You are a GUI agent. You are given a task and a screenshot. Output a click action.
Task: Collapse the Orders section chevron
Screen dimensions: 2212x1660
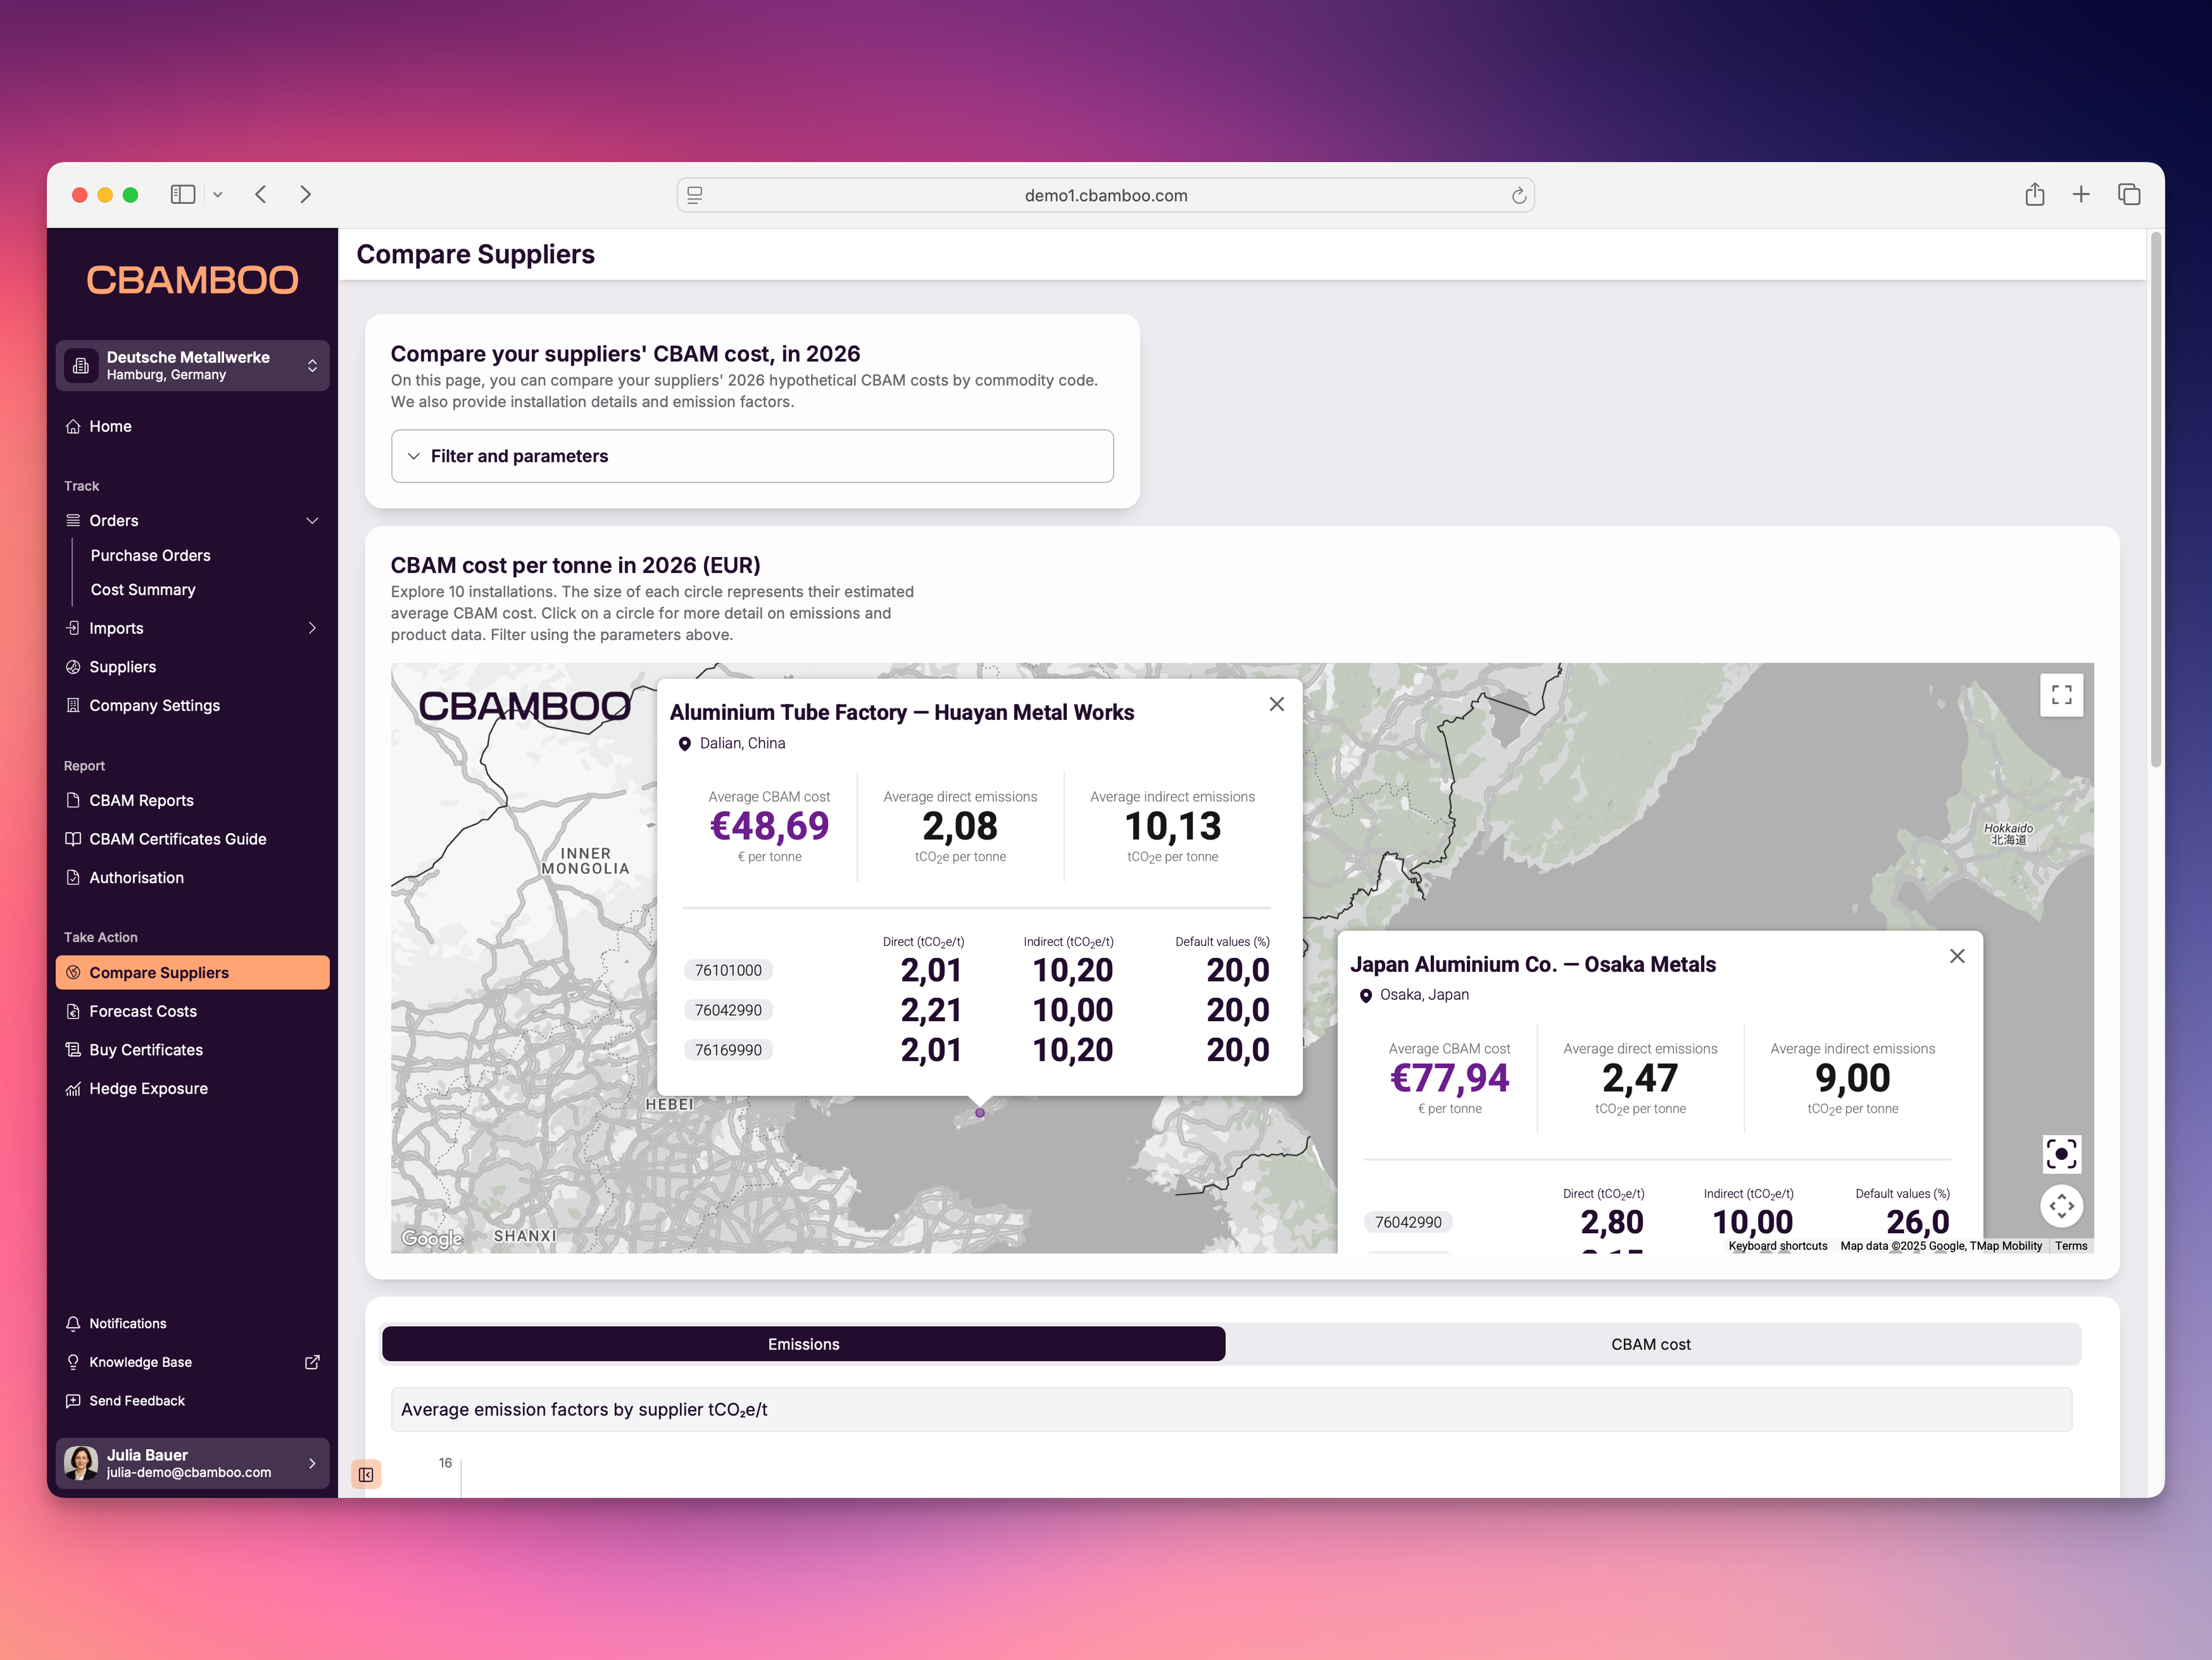pyautogui.click(x=312, y=521)
